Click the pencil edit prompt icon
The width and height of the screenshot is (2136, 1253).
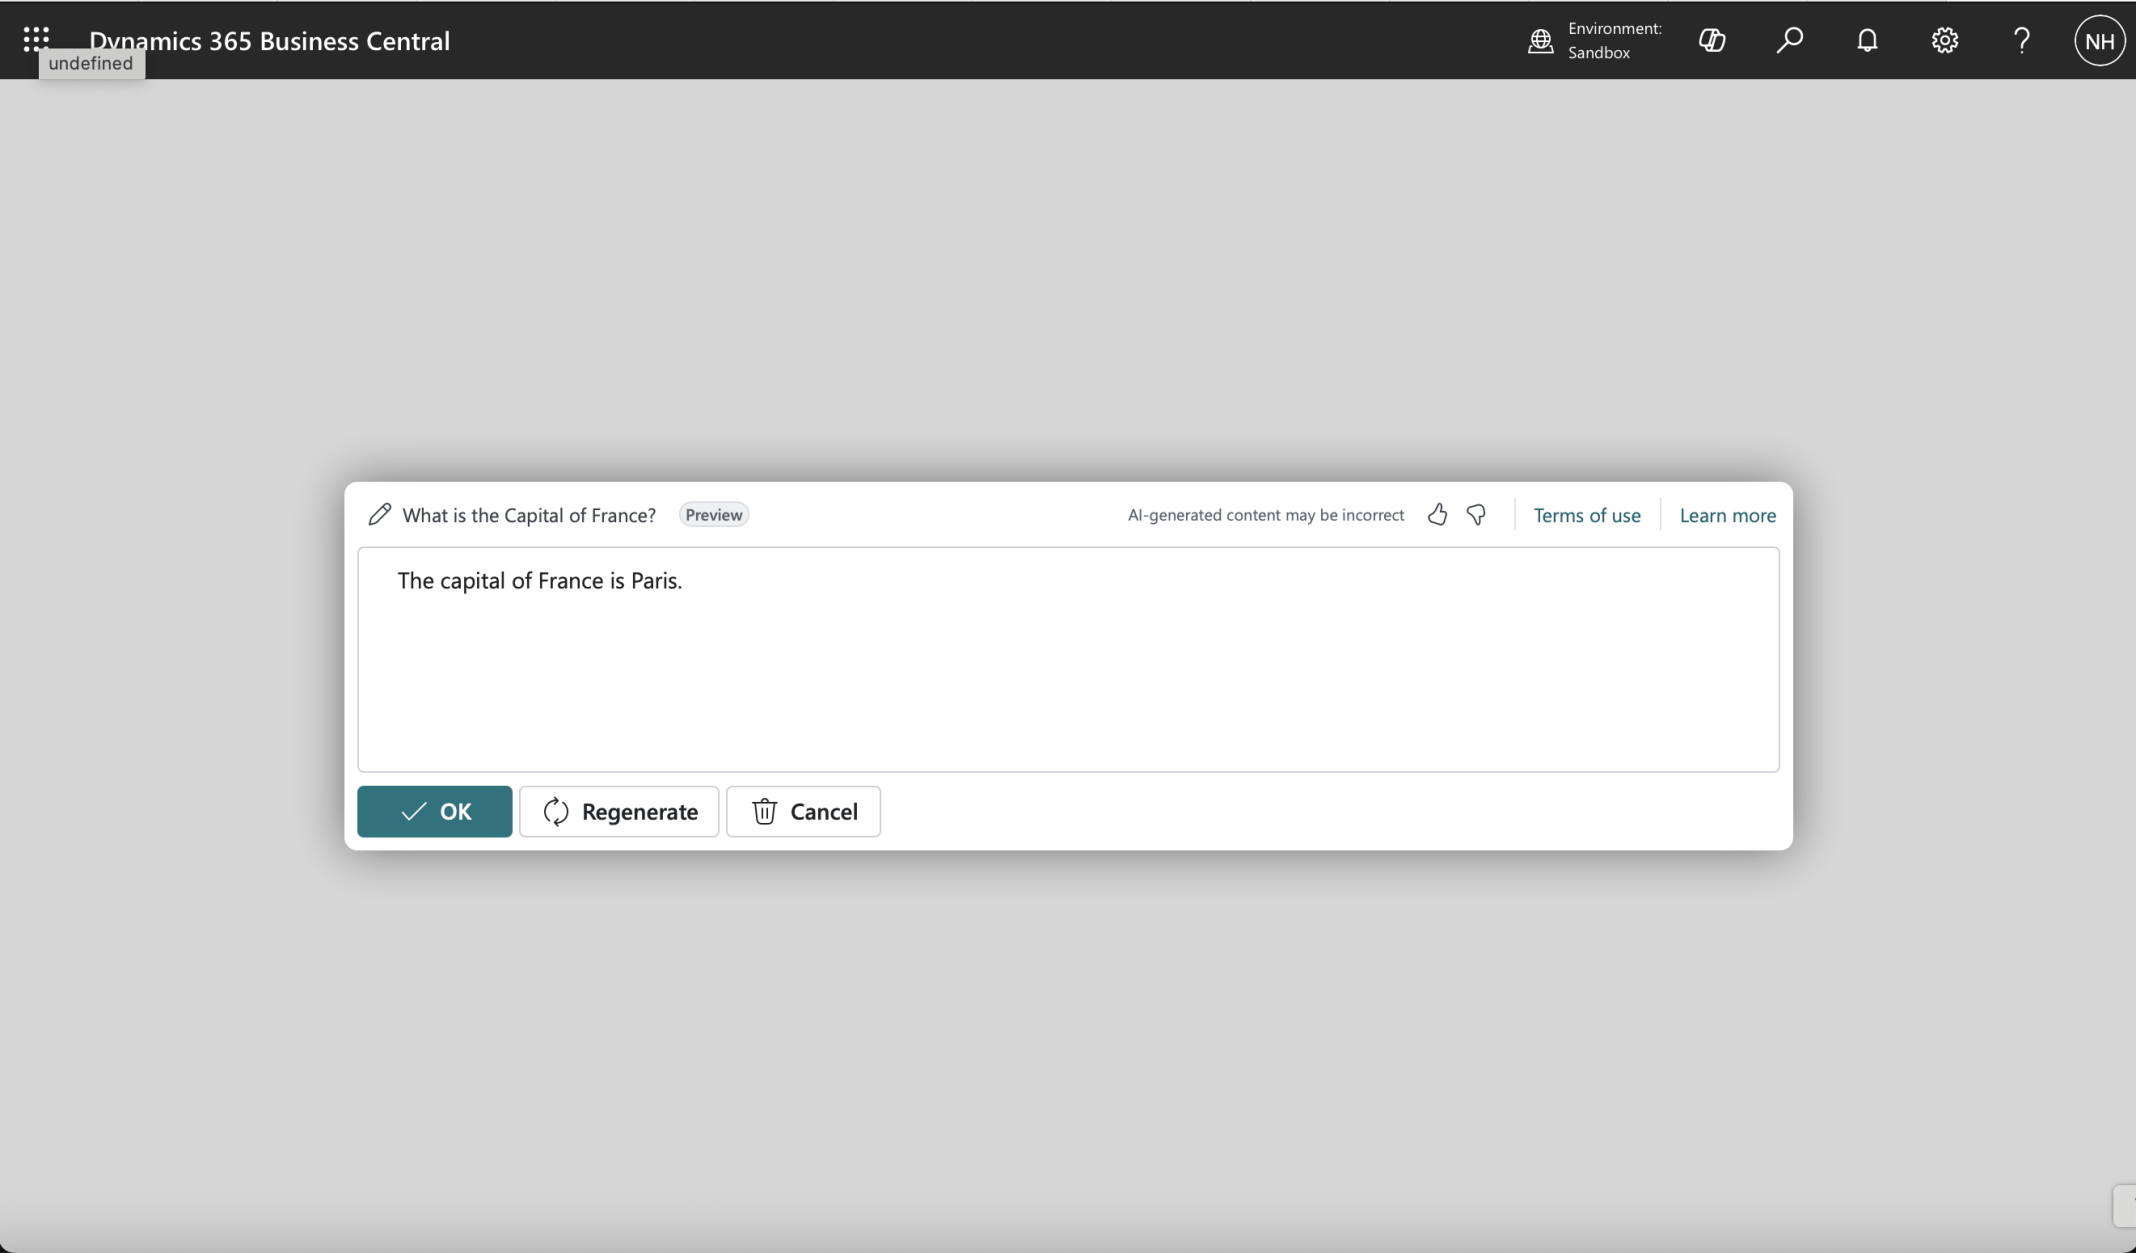(379, 514)
